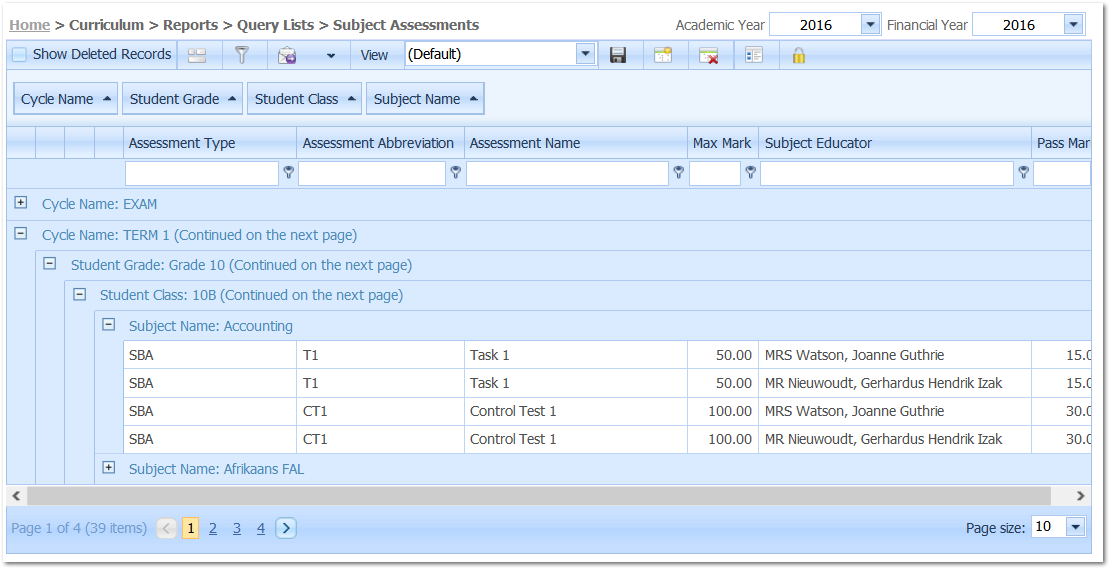Sort by Subject Name group header
Image resolution: width=1111 pixels, height=570 pixels.
coord(425,99)
